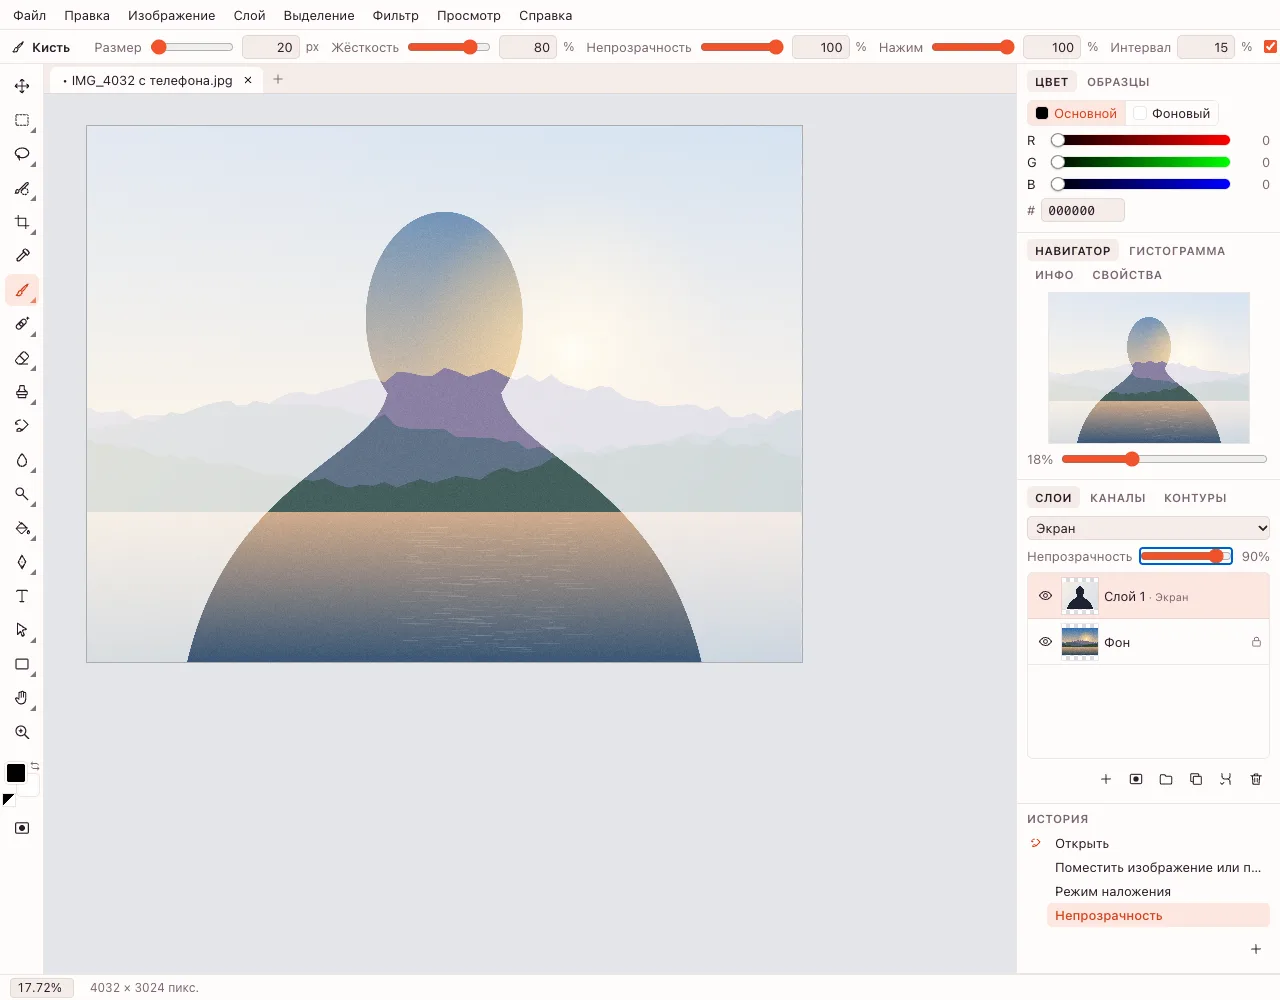Revert to the Открыть history step
The width and height of the screenshot is (1280, 1000).
click(x=1081, y=843)
